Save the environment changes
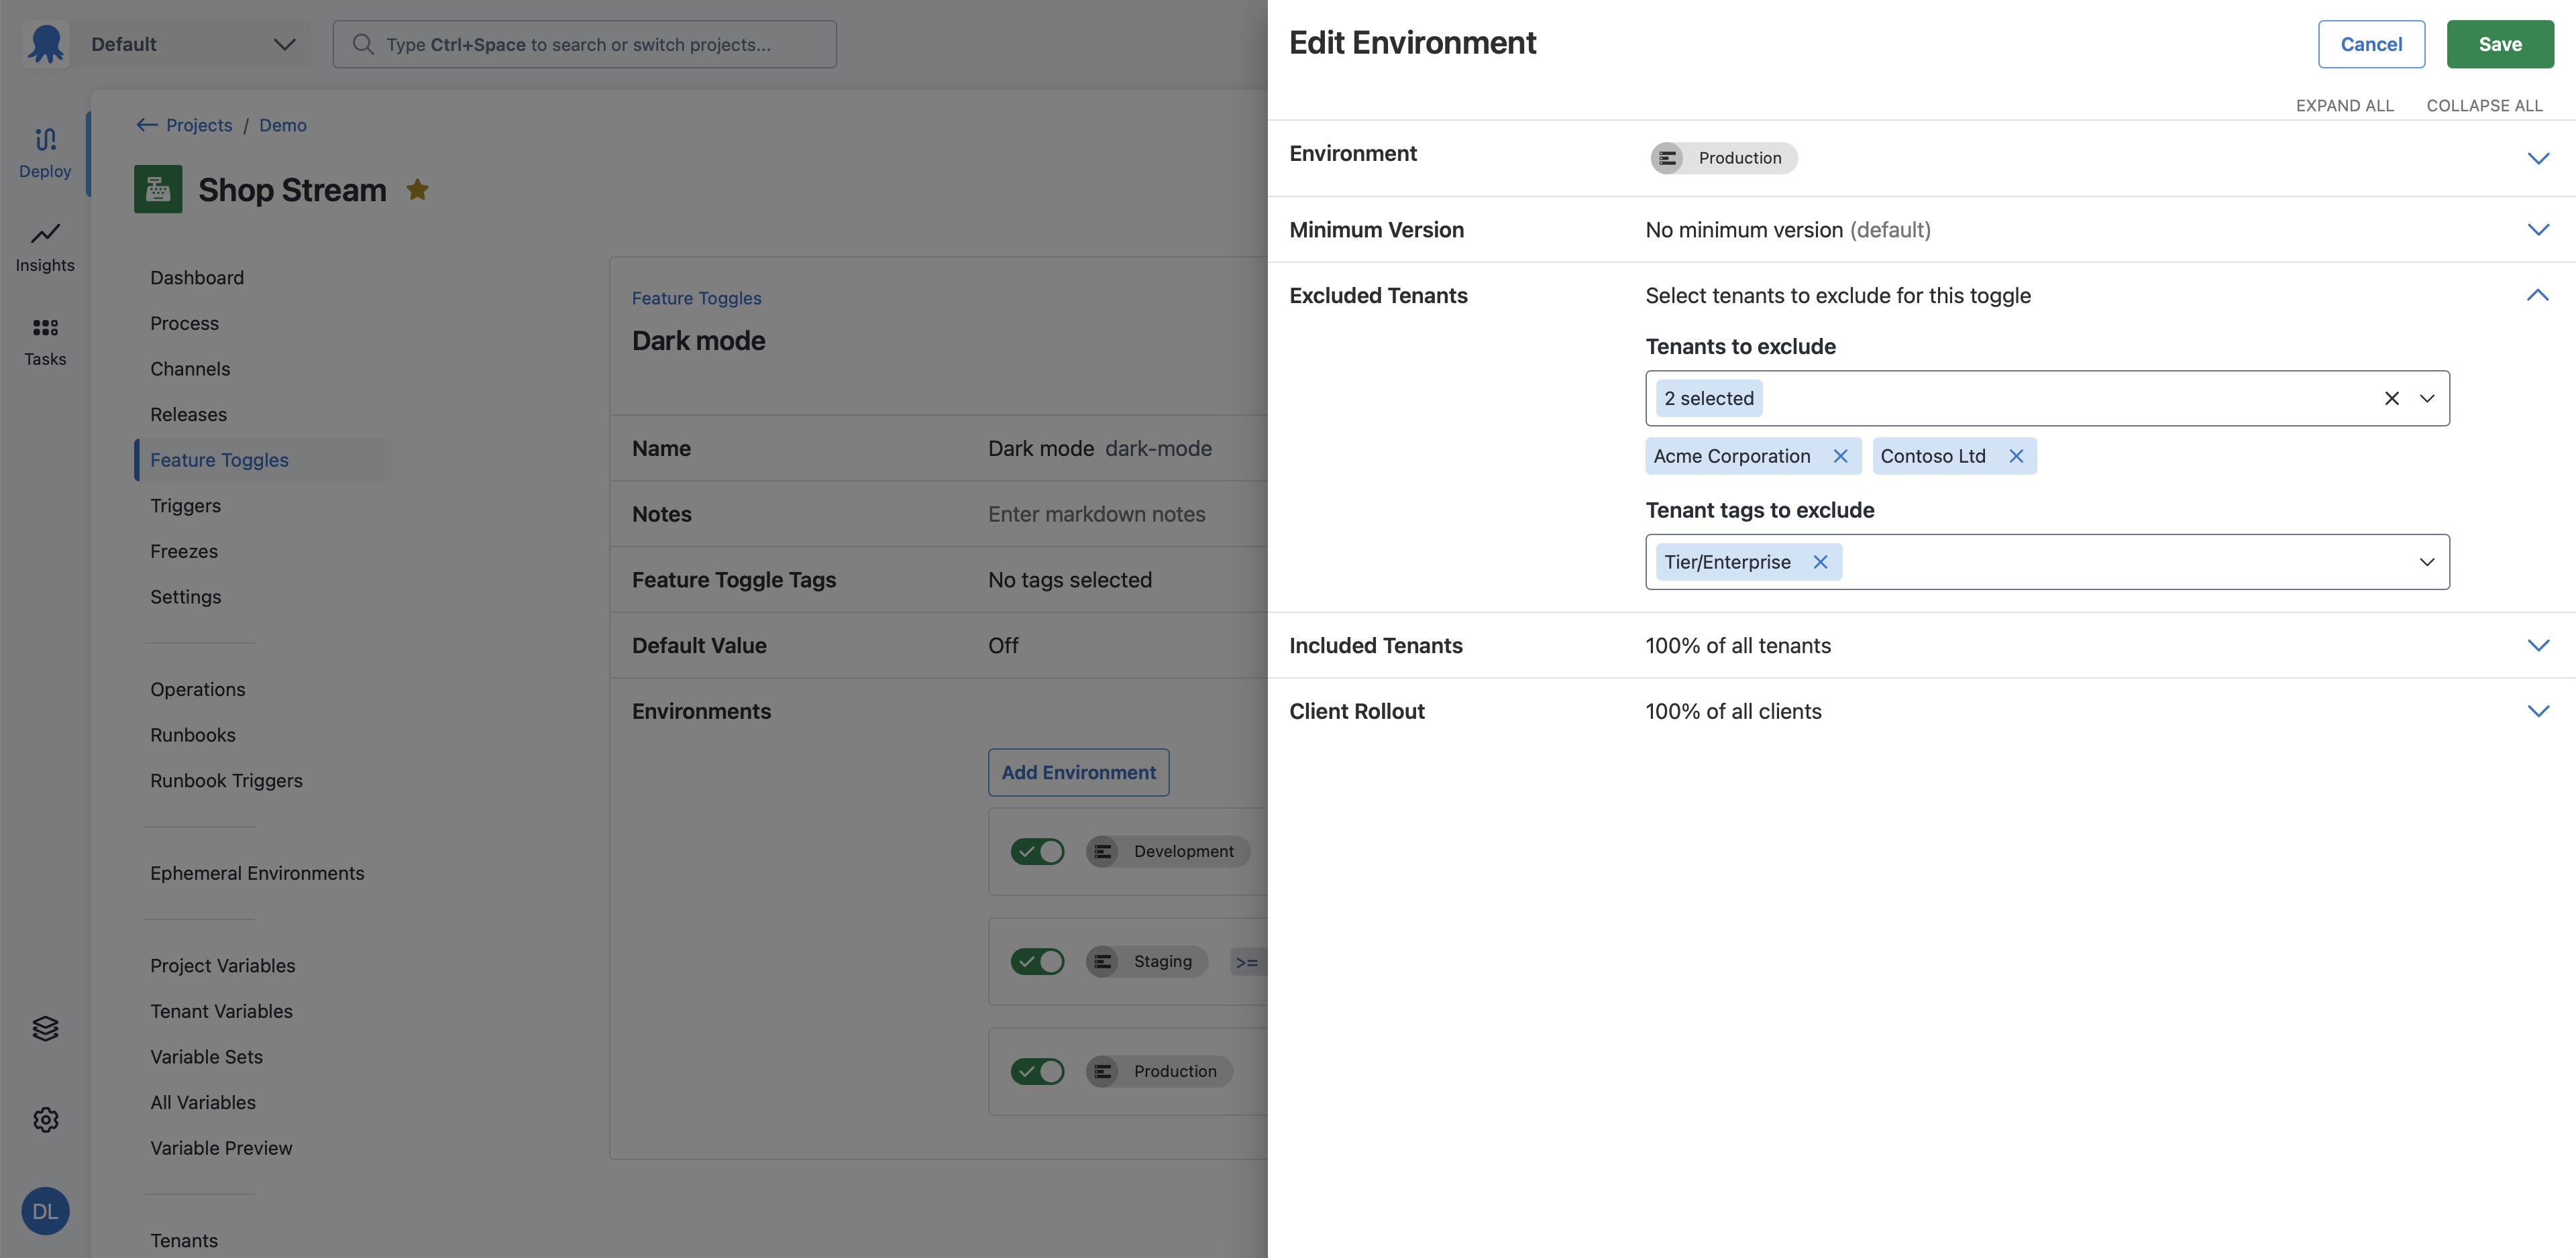 2500,44
